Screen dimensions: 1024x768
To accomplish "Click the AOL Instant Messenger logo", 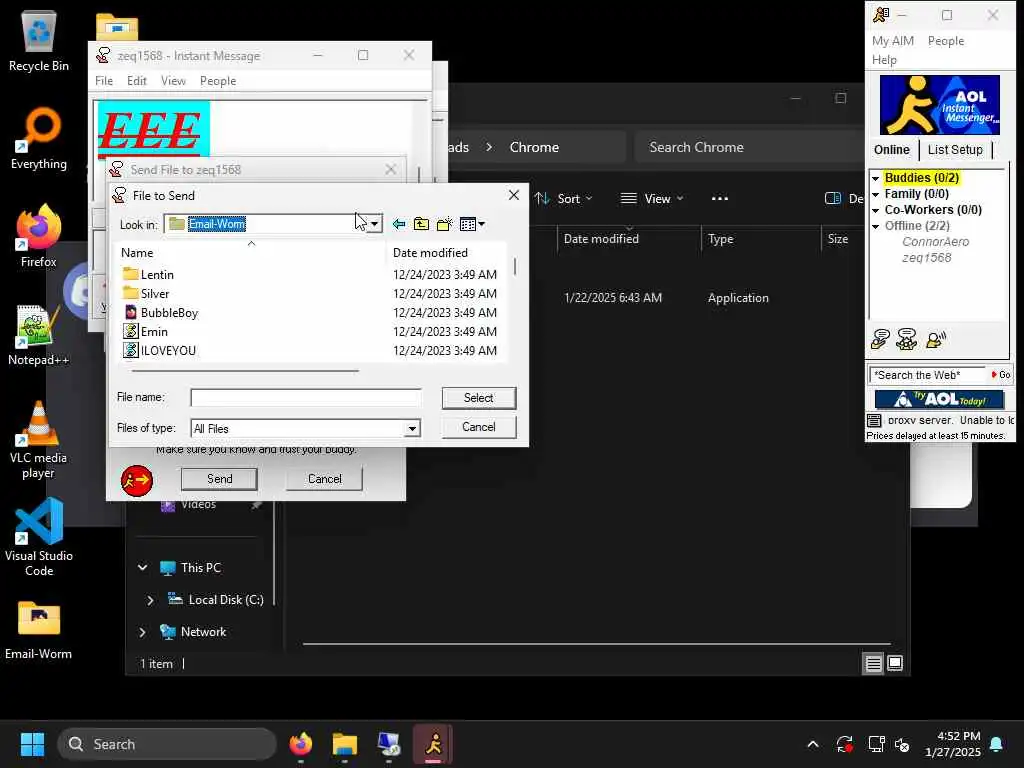I will pyautogui.click(x=939, y=104).
